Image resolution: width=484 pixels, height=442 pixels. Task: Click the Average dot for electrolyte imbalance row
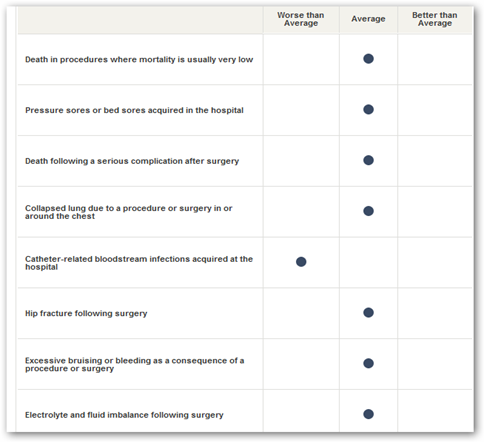coord(368,414)
